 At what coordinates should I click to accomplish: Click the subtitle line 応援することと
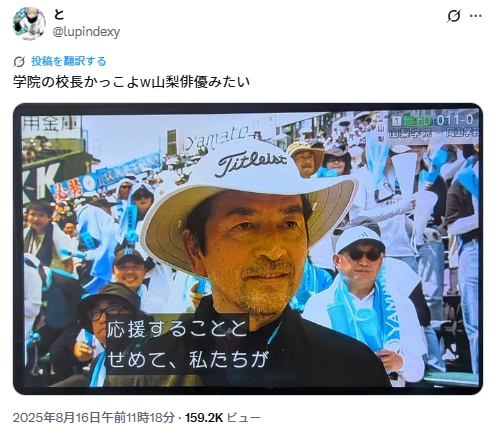tap(177, 328)
